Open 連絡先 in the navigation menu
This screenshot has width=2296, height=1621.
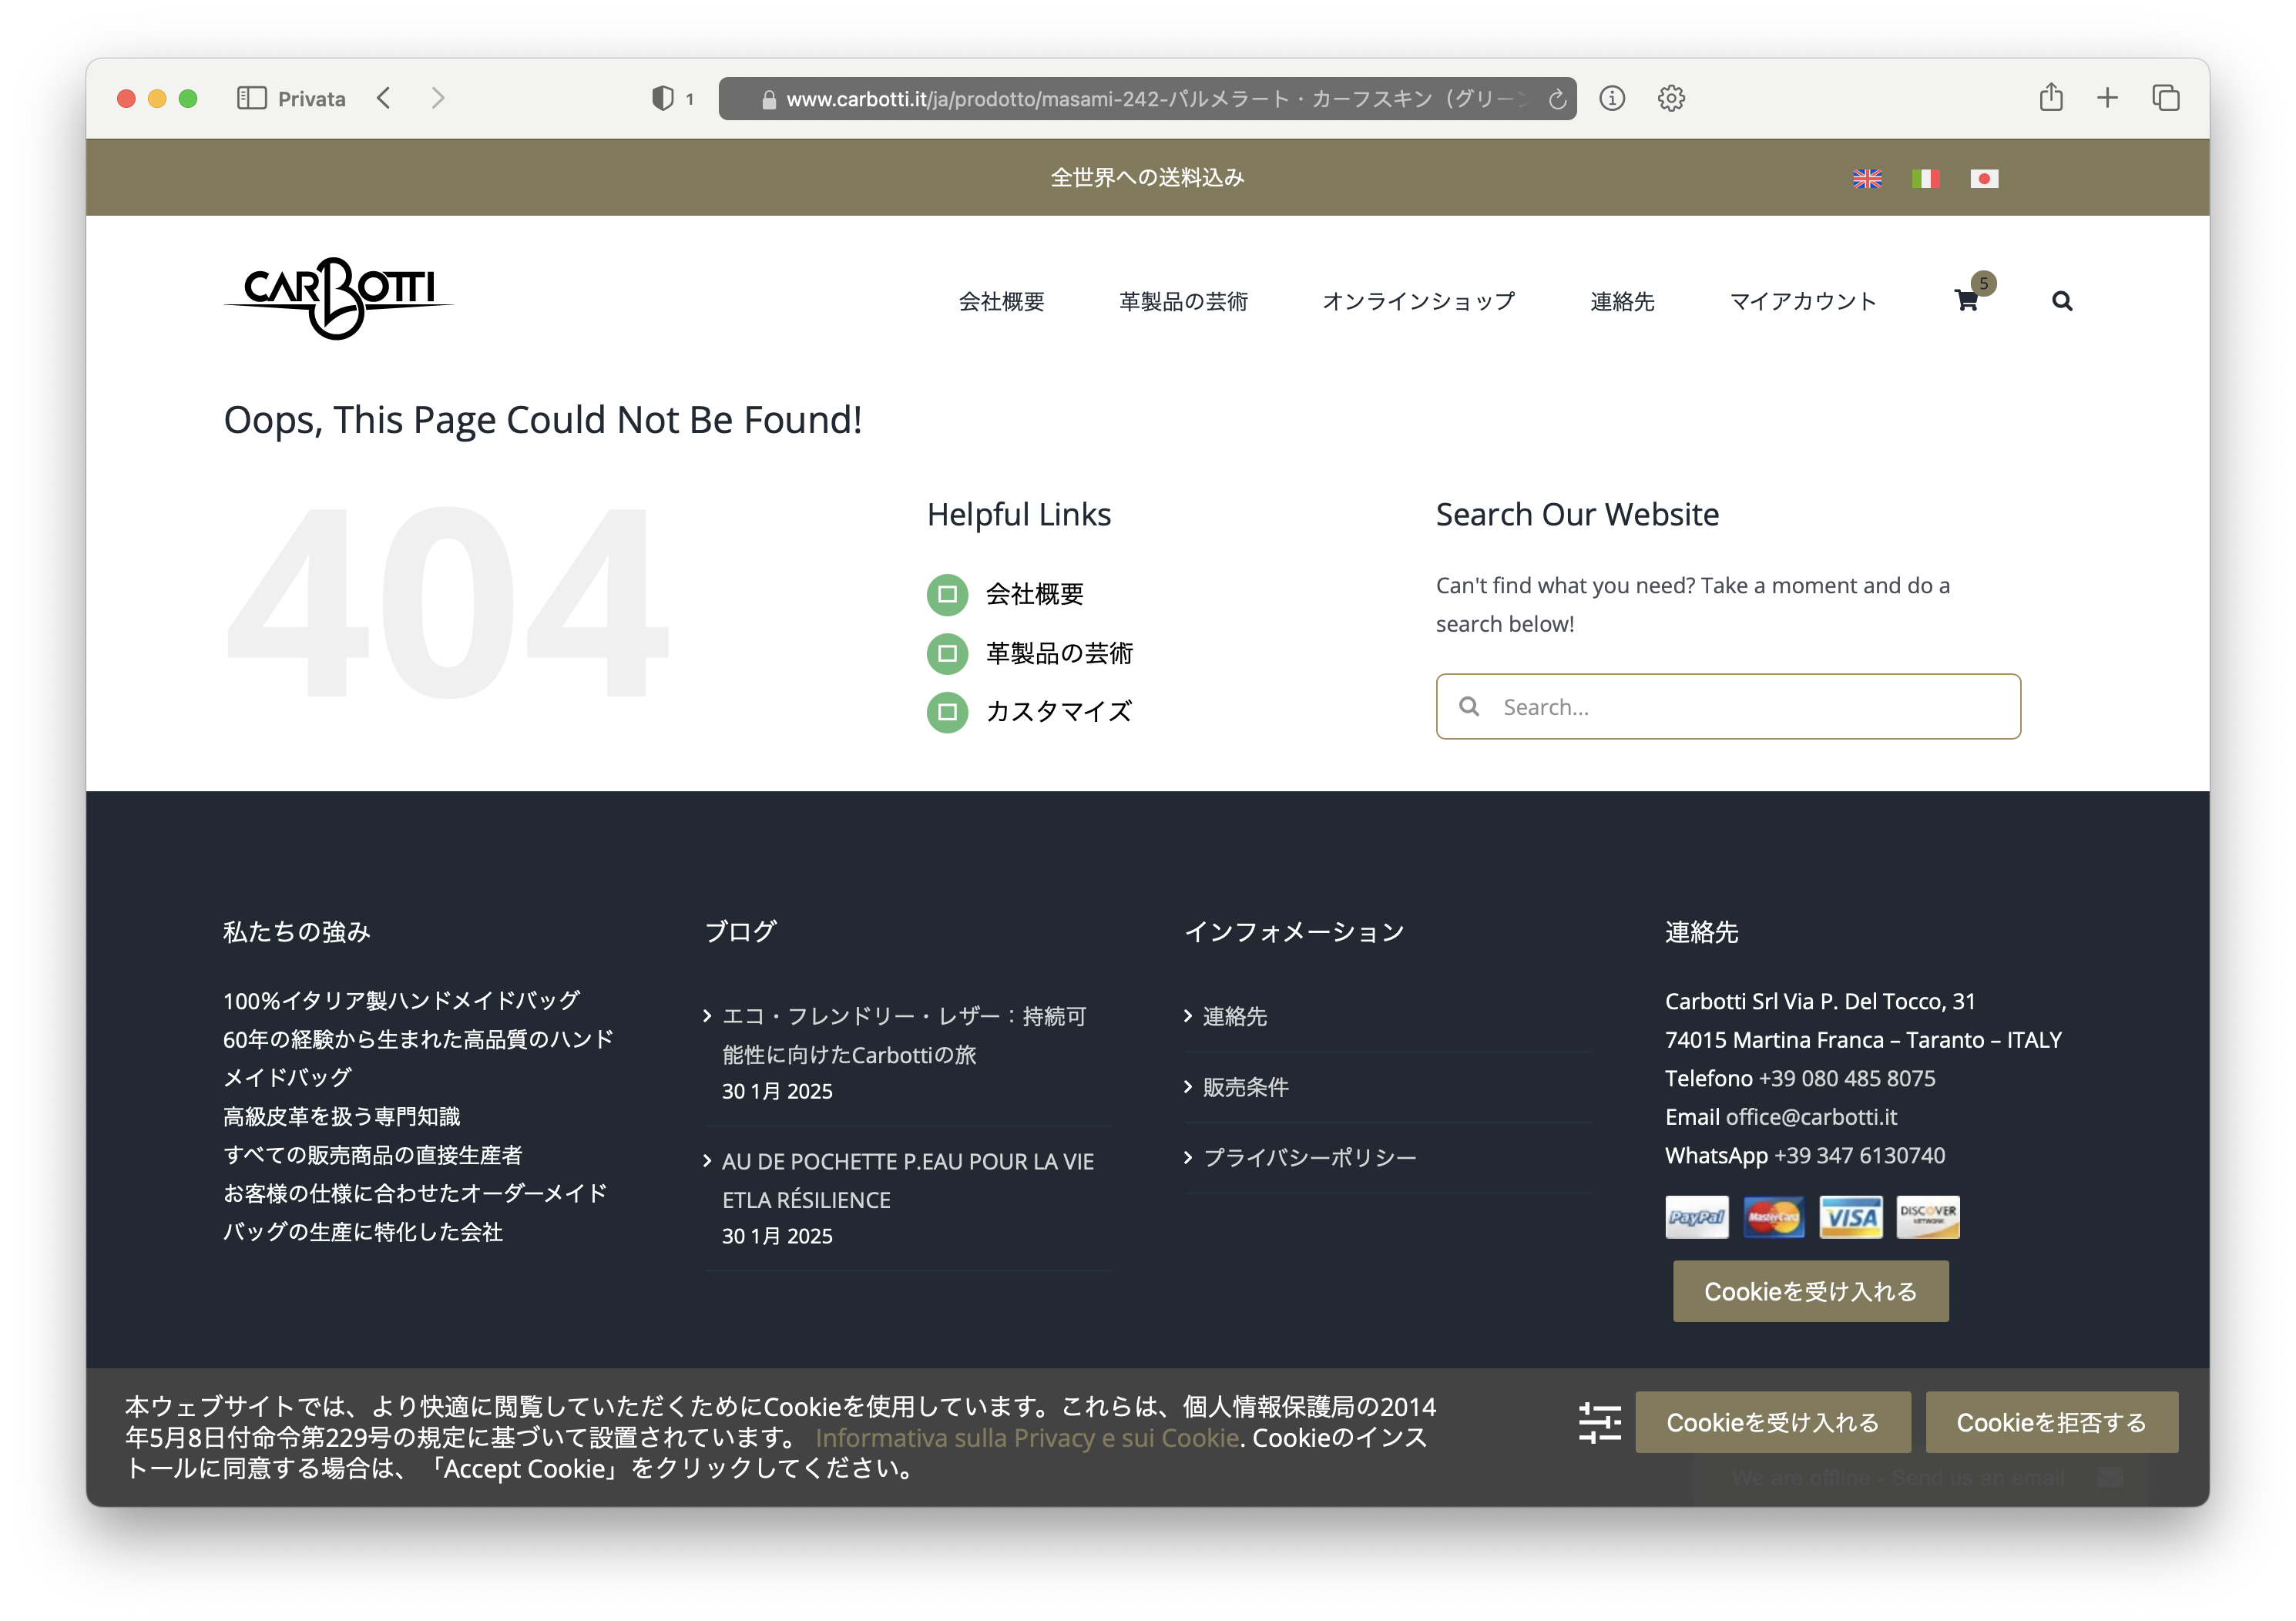coord(1622,301)
